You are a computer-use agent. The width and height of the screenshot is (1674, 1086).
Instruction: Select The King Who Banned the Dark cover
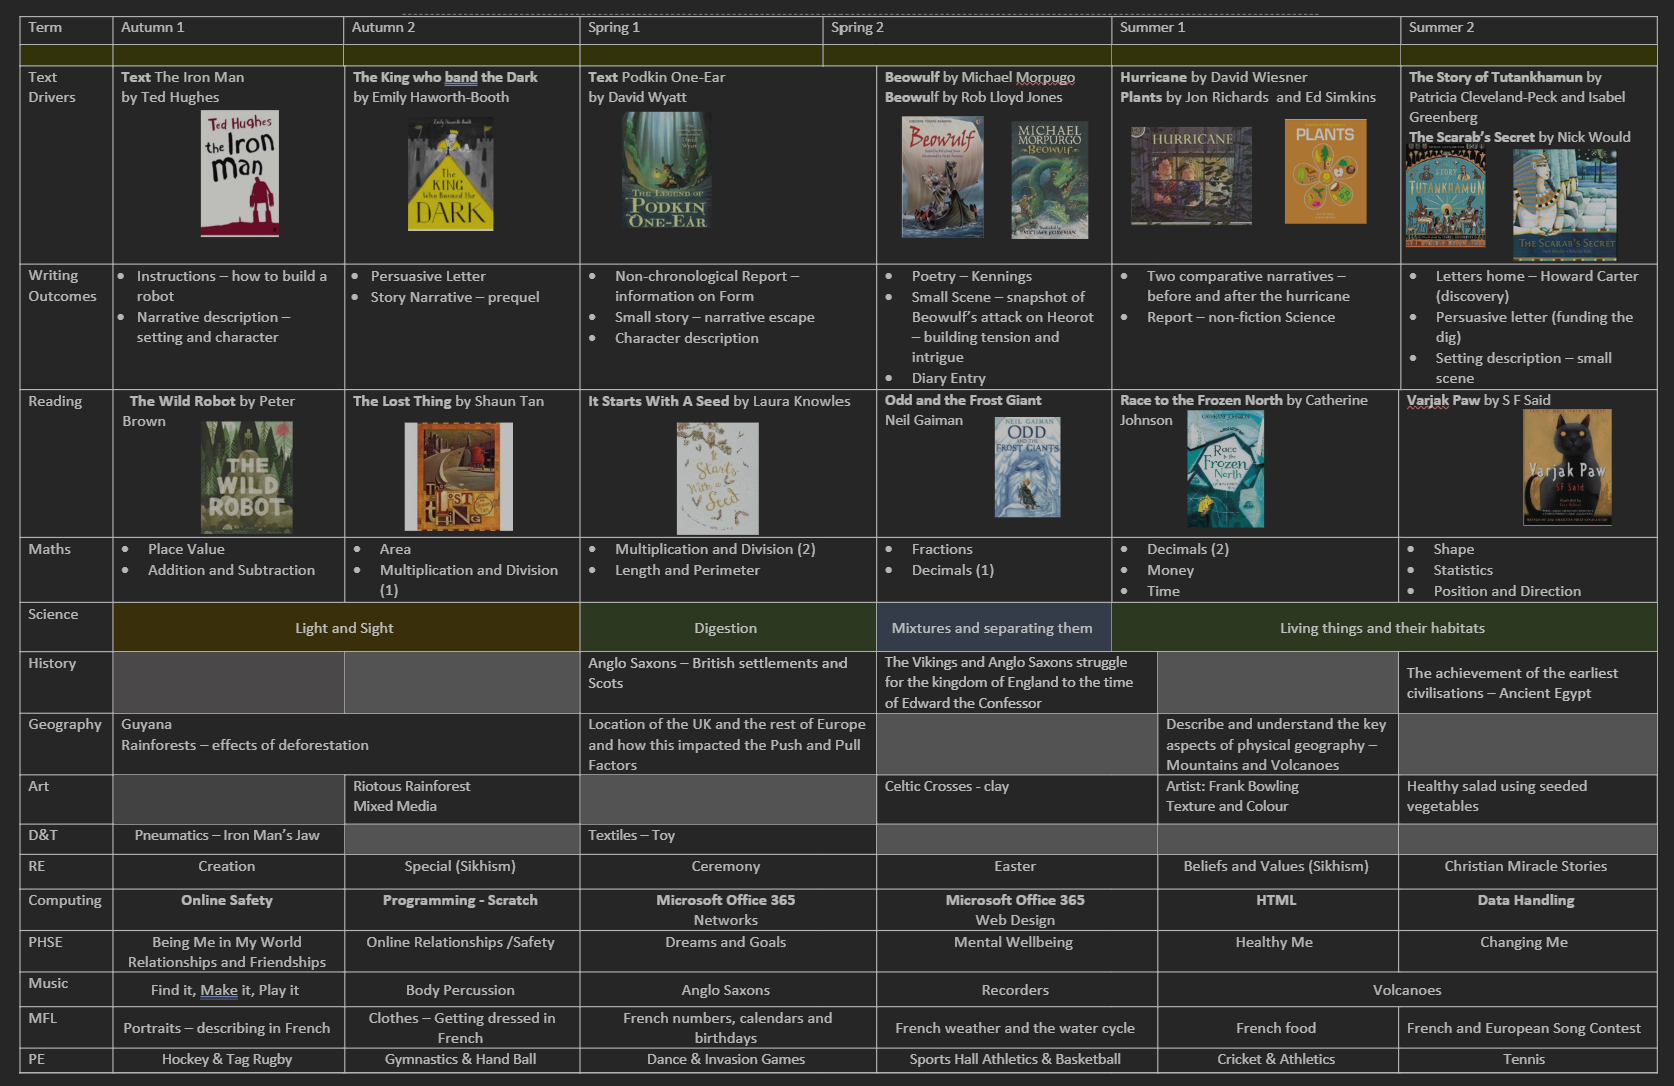[450, 175]
